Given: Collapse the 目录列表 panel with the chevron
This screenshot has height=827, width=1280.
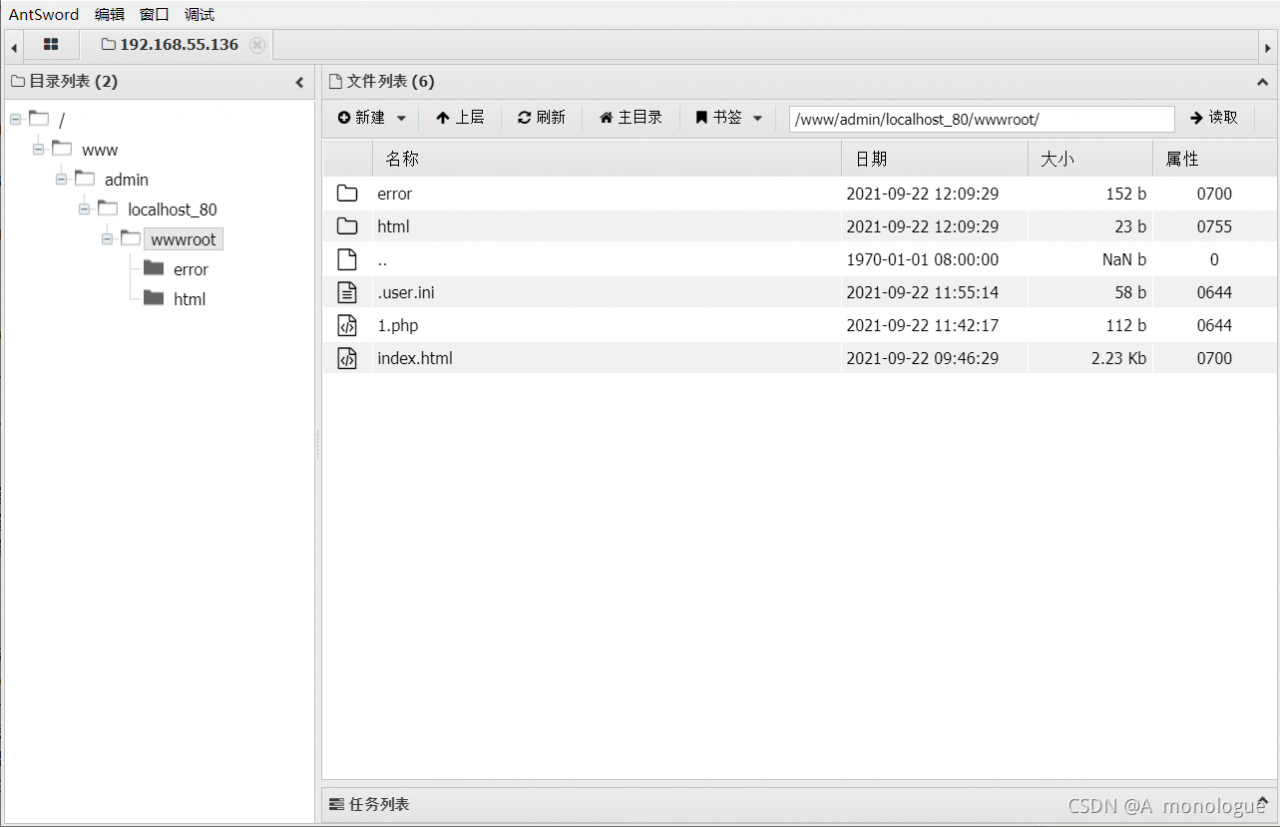Looking at the screenshot, I should coord(299,82).
